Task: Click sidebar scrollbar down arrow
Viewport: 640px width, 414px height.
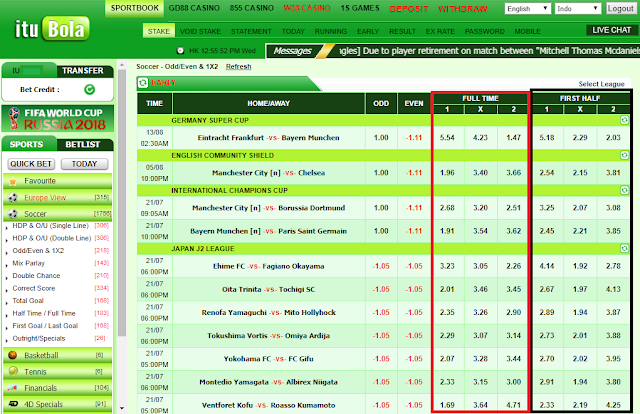Action: [x=122, y=408]
